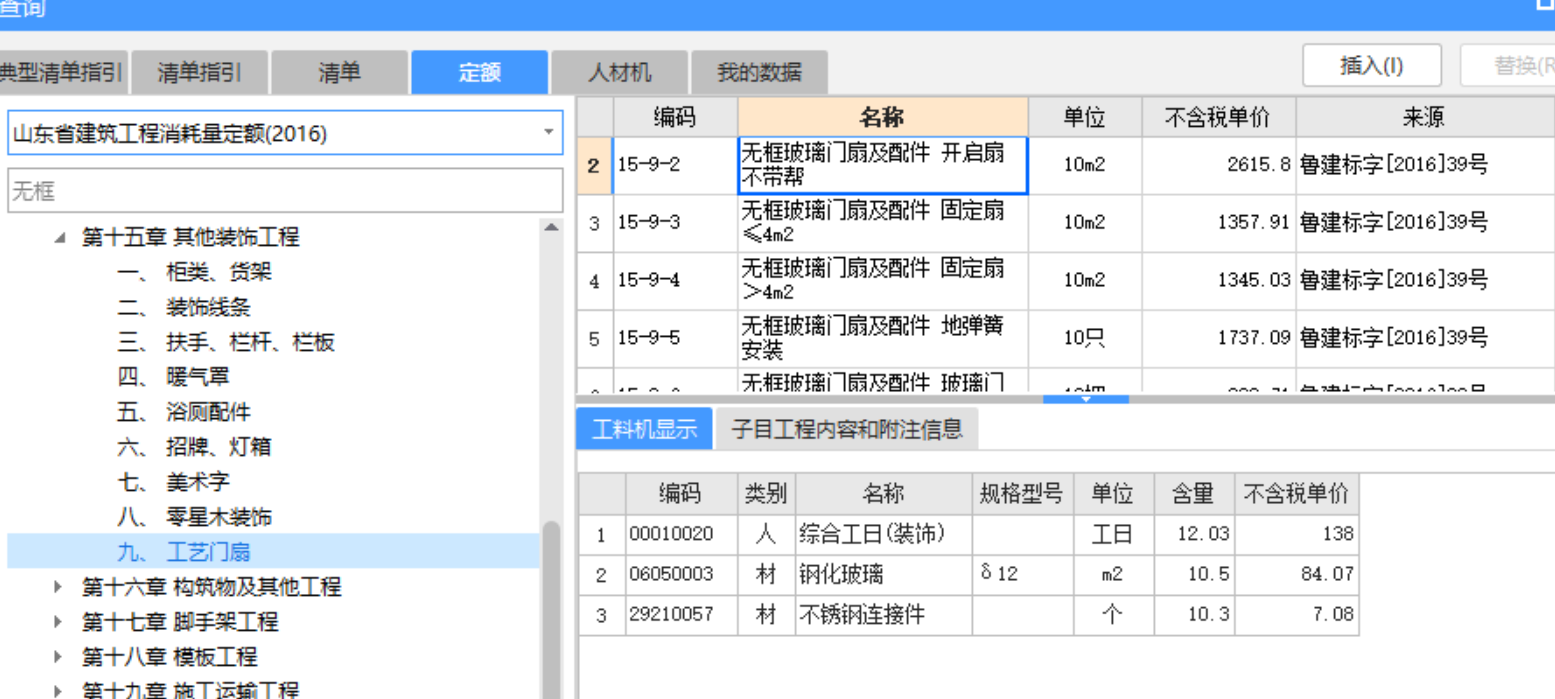The height and width of the screenshot is (699, 1555).
Task: Click the 不含税单价 header in upper table
Action: tap(1218, 117)
